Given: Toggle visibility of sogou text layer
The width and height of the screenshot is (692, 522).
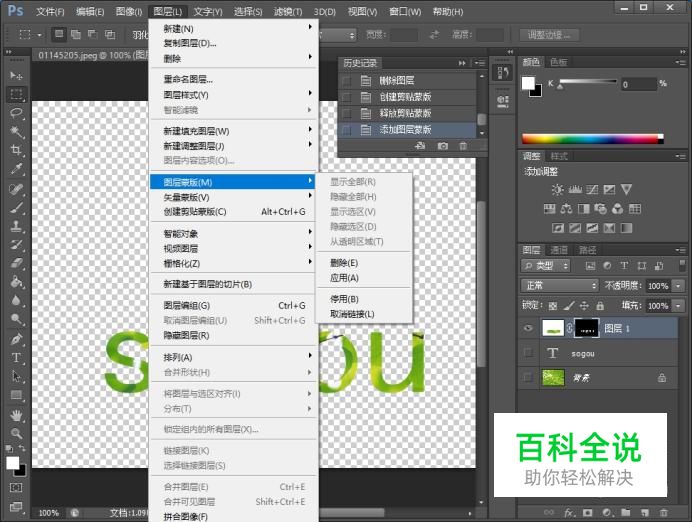Looking at the screenshot, I should pyautogui.click(x=528, y=353).
